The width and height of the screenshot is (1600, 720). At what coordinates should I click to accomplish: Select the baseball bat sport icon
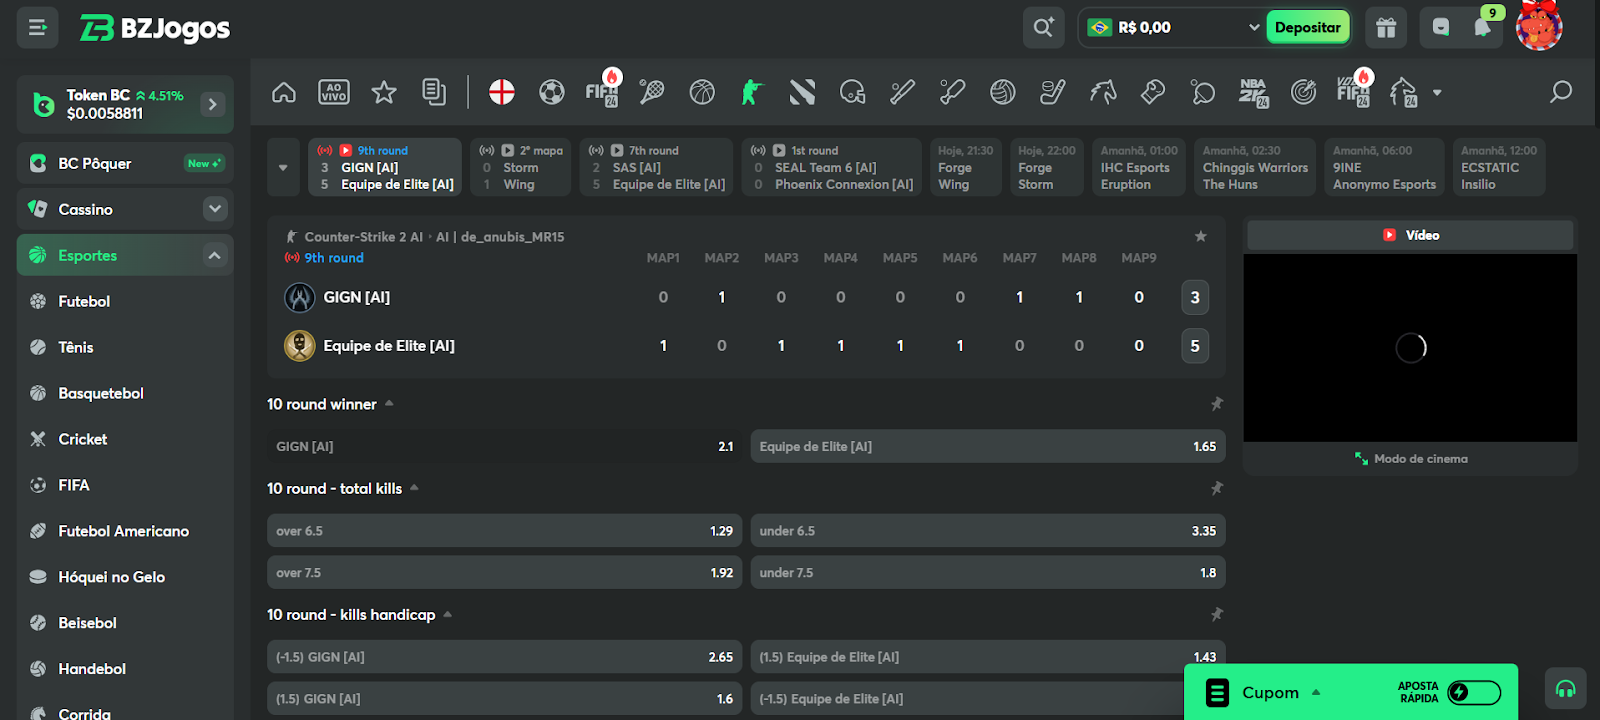pos(902,92)
